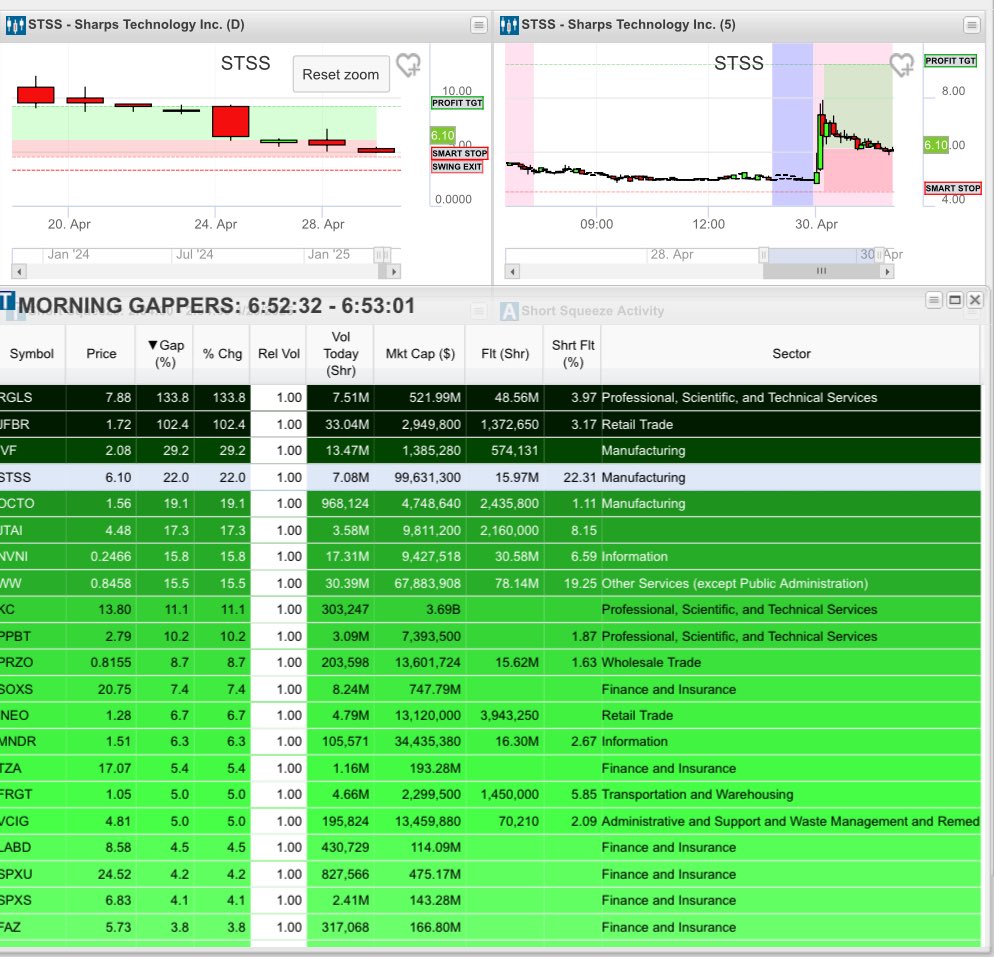Click 5-minute navigator left range handle
This screenshot has height=957, width=994.
764,255
